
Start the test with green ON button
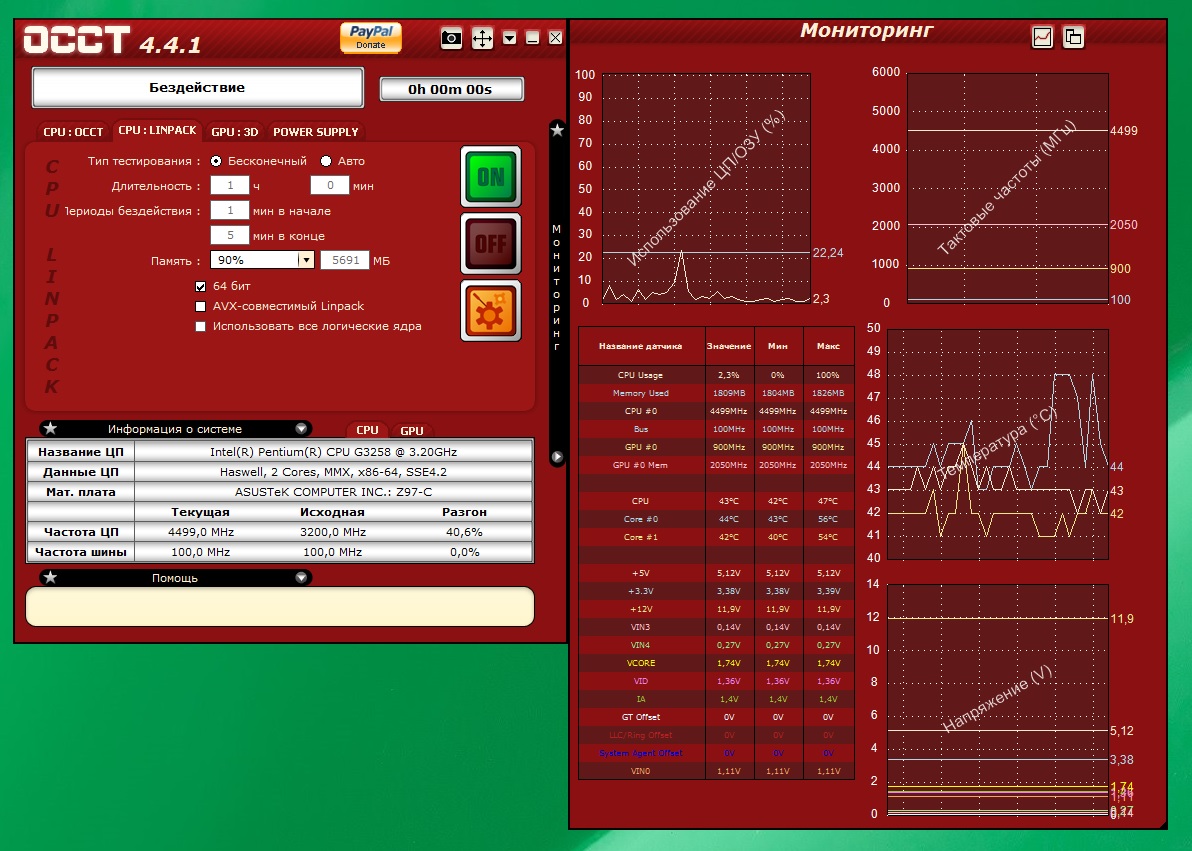point(491,176)
